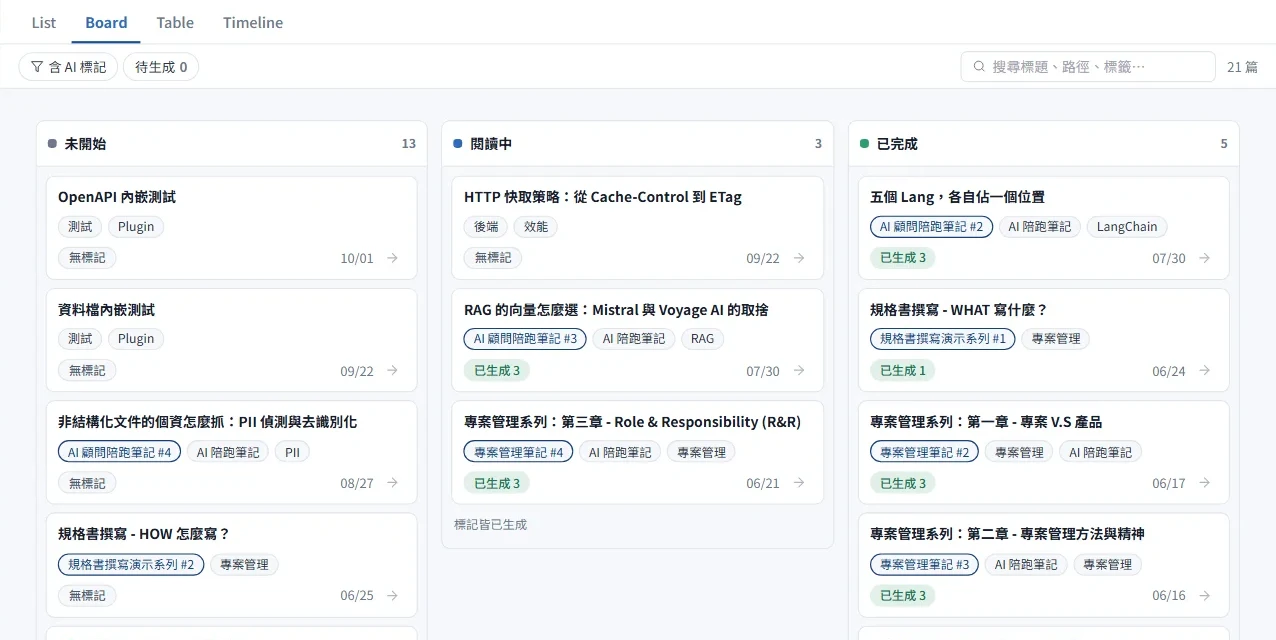Switch to the Table view tab
This screenshot has width=1276, height=640.
(175, 22)
